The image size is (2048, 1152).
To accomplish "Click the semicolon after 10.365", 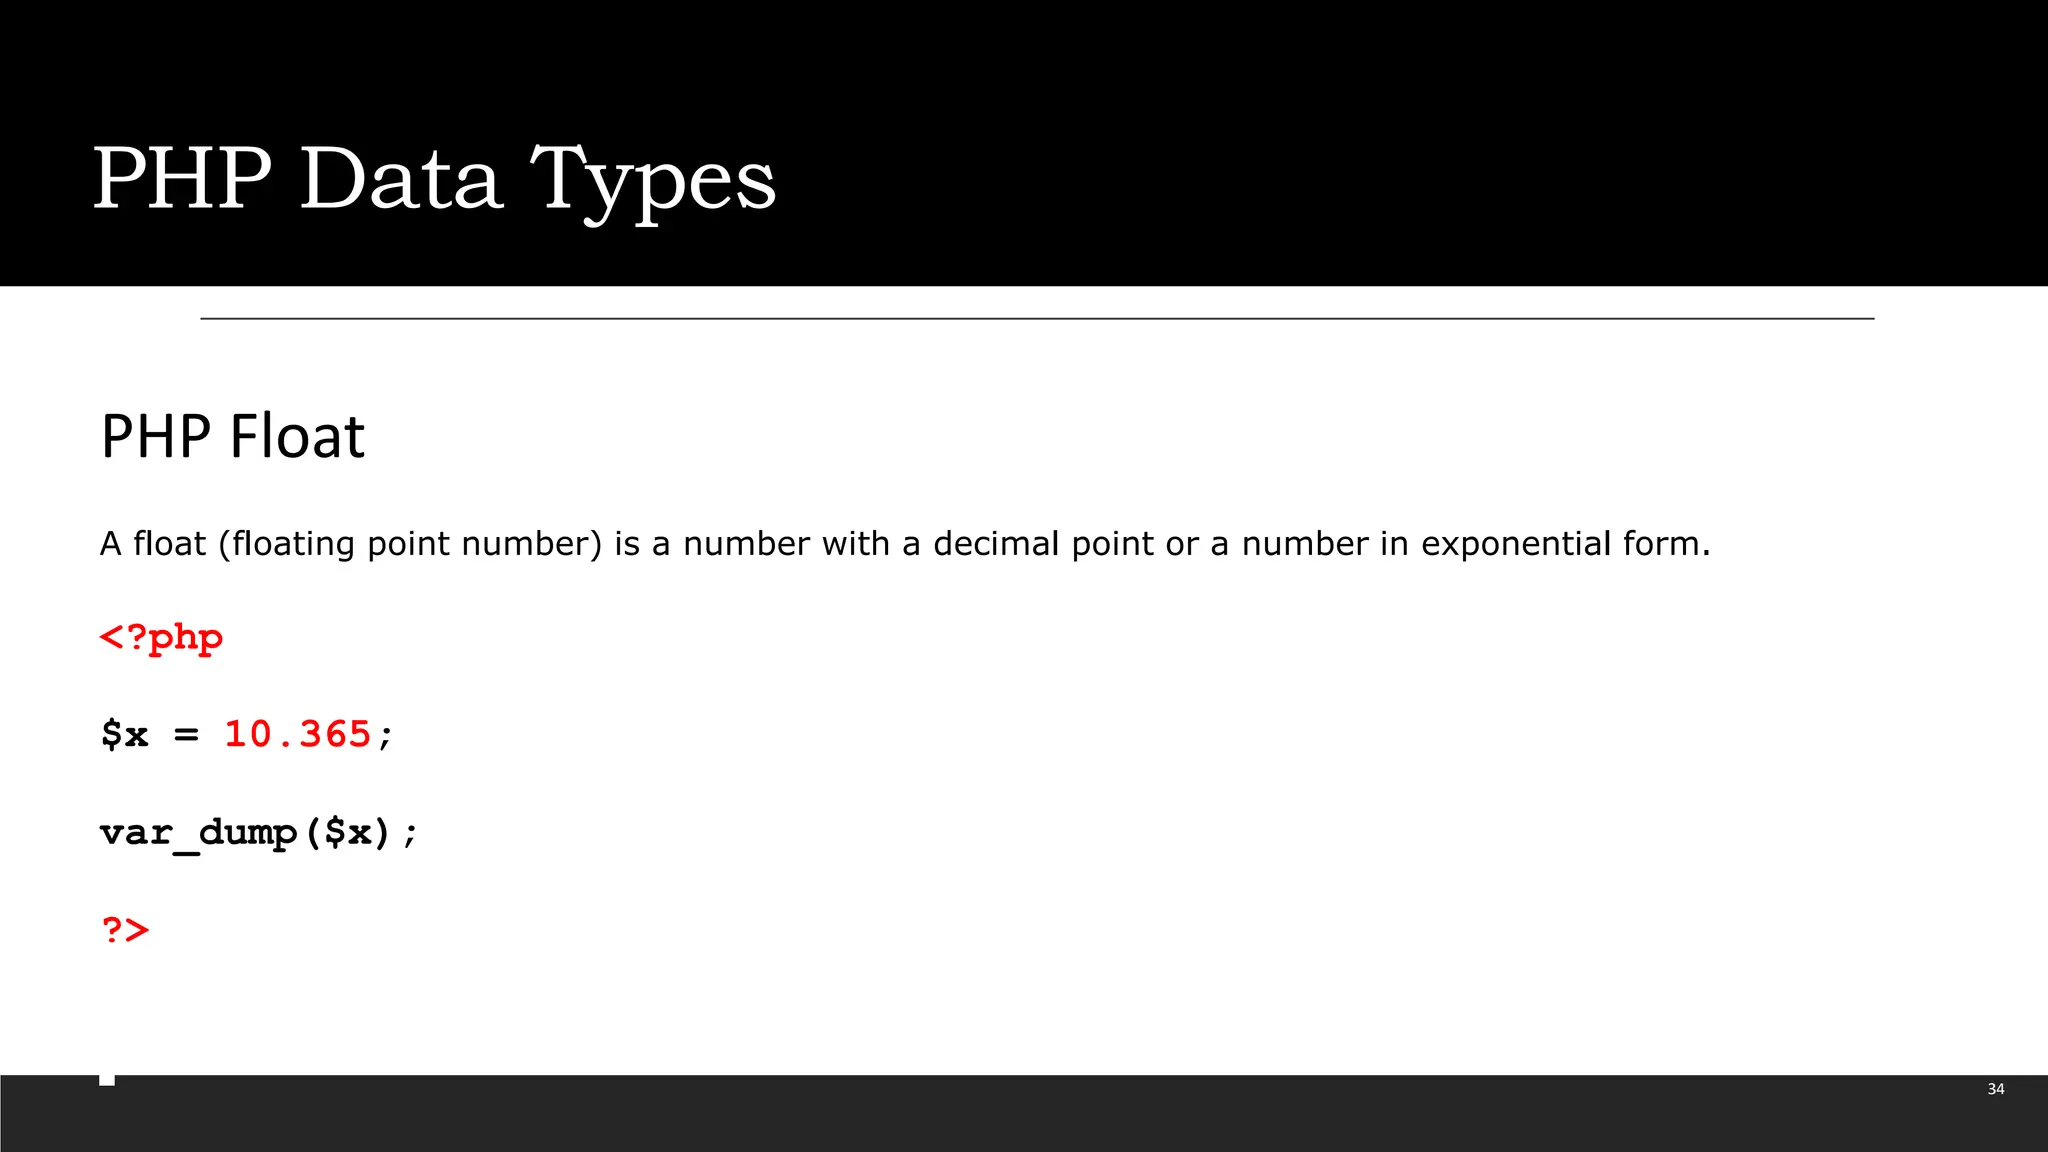I will click(x=386, y=737).
